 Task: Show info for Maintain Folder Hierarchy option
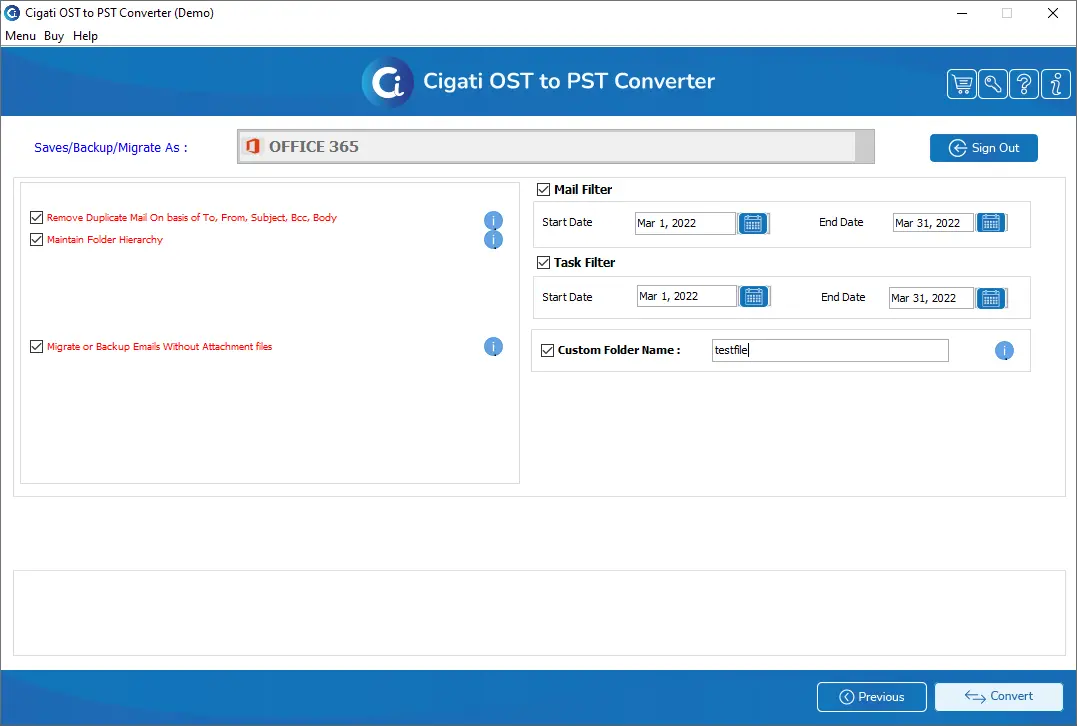tap(493, 240)
